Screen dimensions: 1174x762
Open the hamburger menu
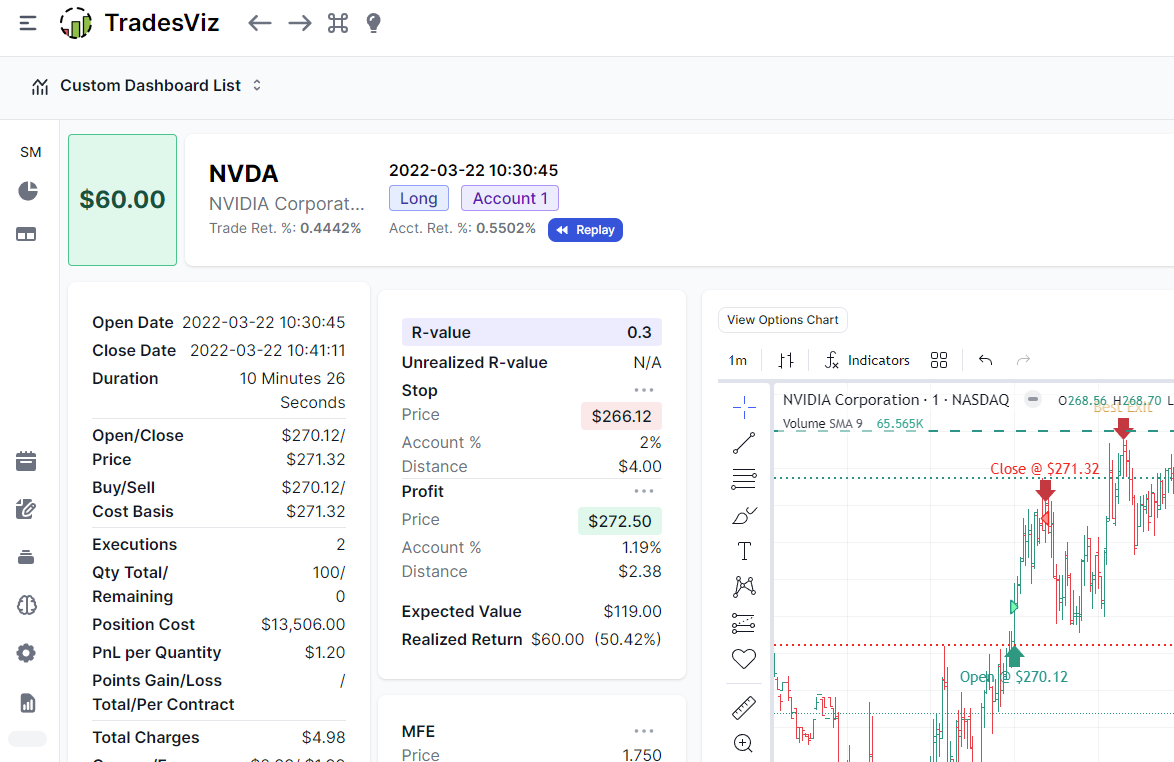(28, 23)
